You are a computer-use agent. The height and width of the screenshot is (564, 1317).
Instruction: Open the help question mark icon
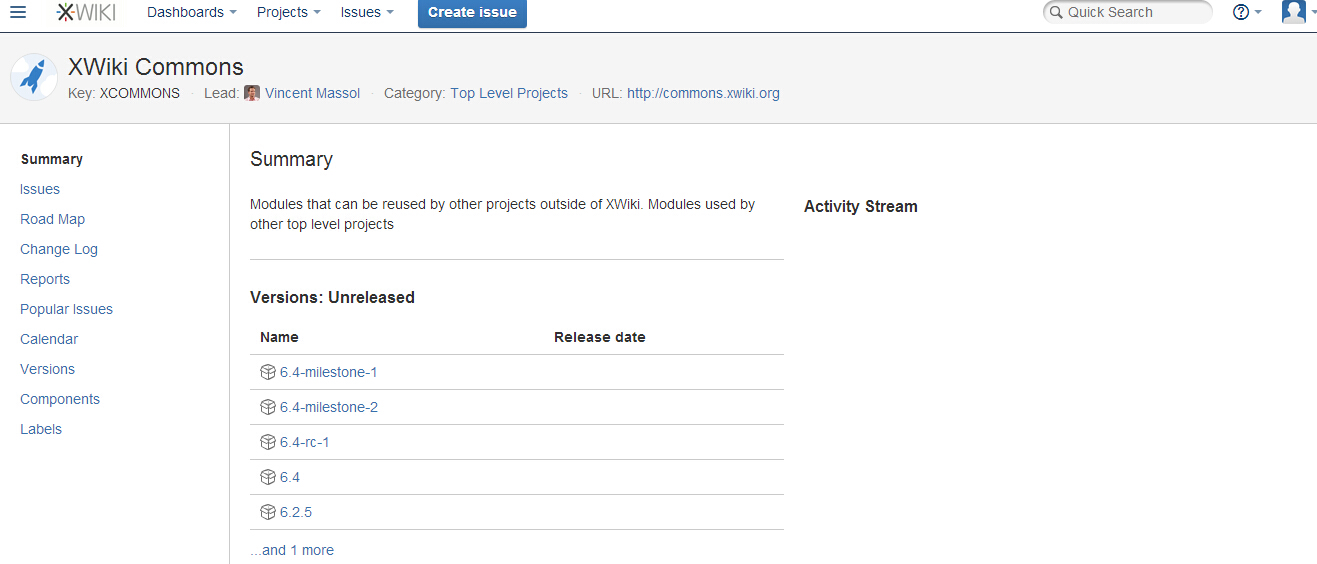pos(1241,12)
